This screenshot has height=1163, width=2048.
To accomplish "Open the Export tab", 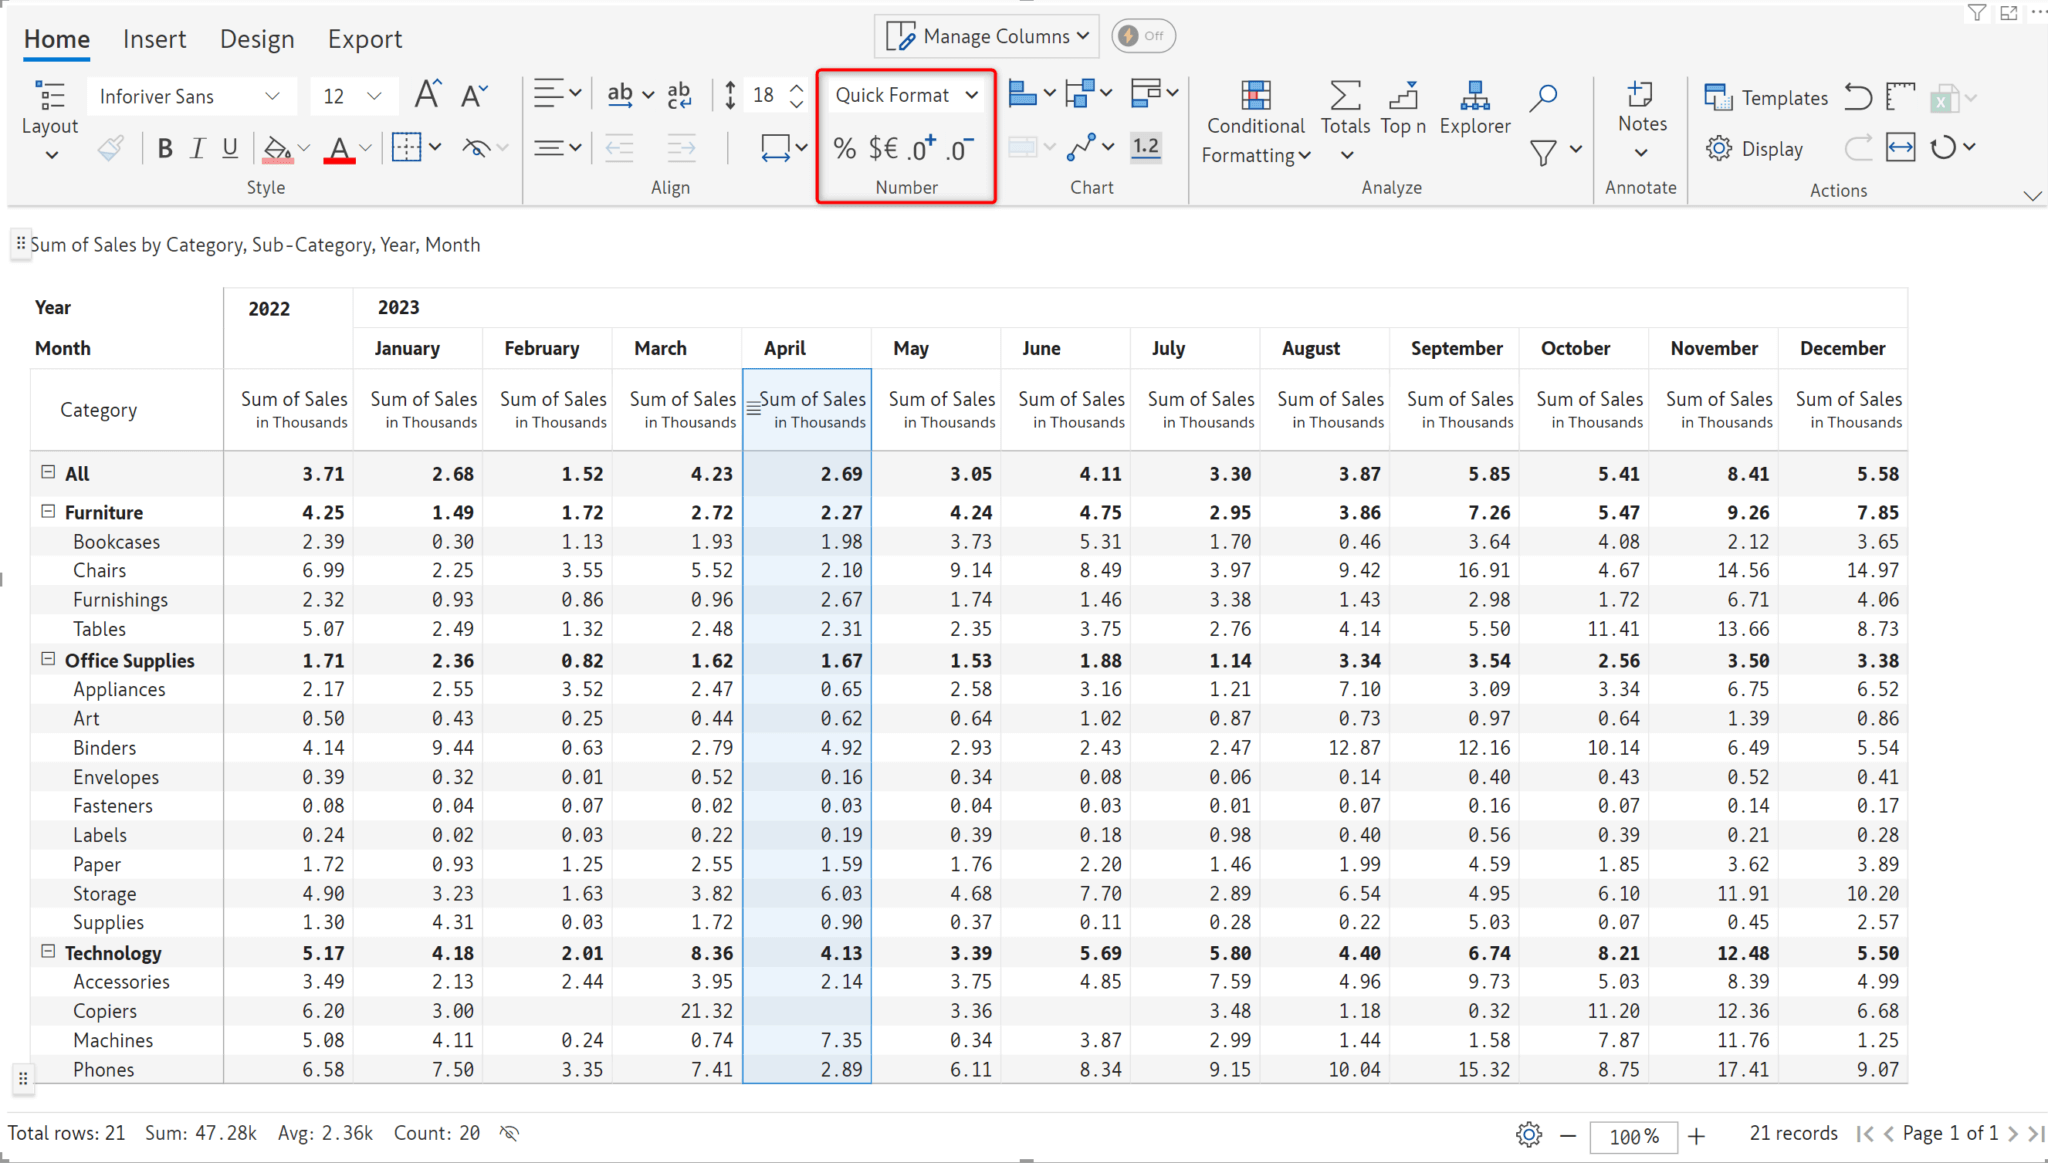I will click(x=365, y=39).
